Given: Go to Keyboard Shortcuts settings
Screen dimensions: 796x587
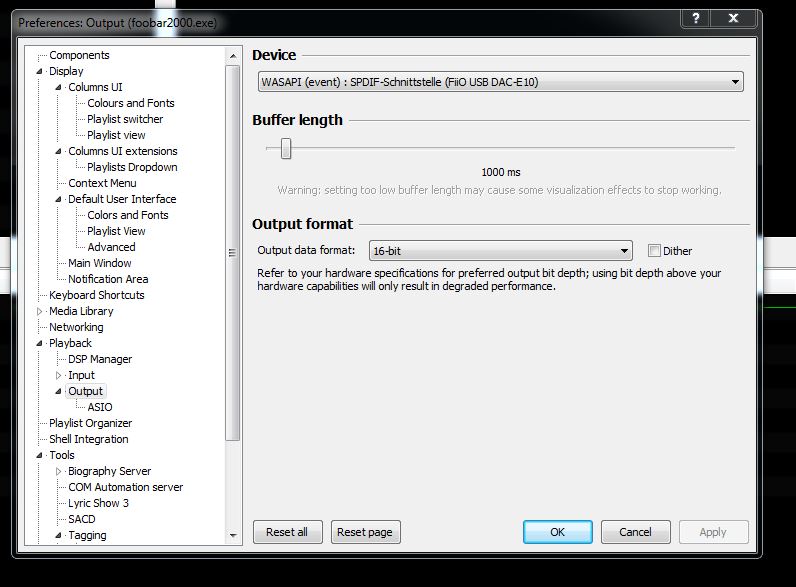Looking at the screenshot, I should (x=96, y=295).
